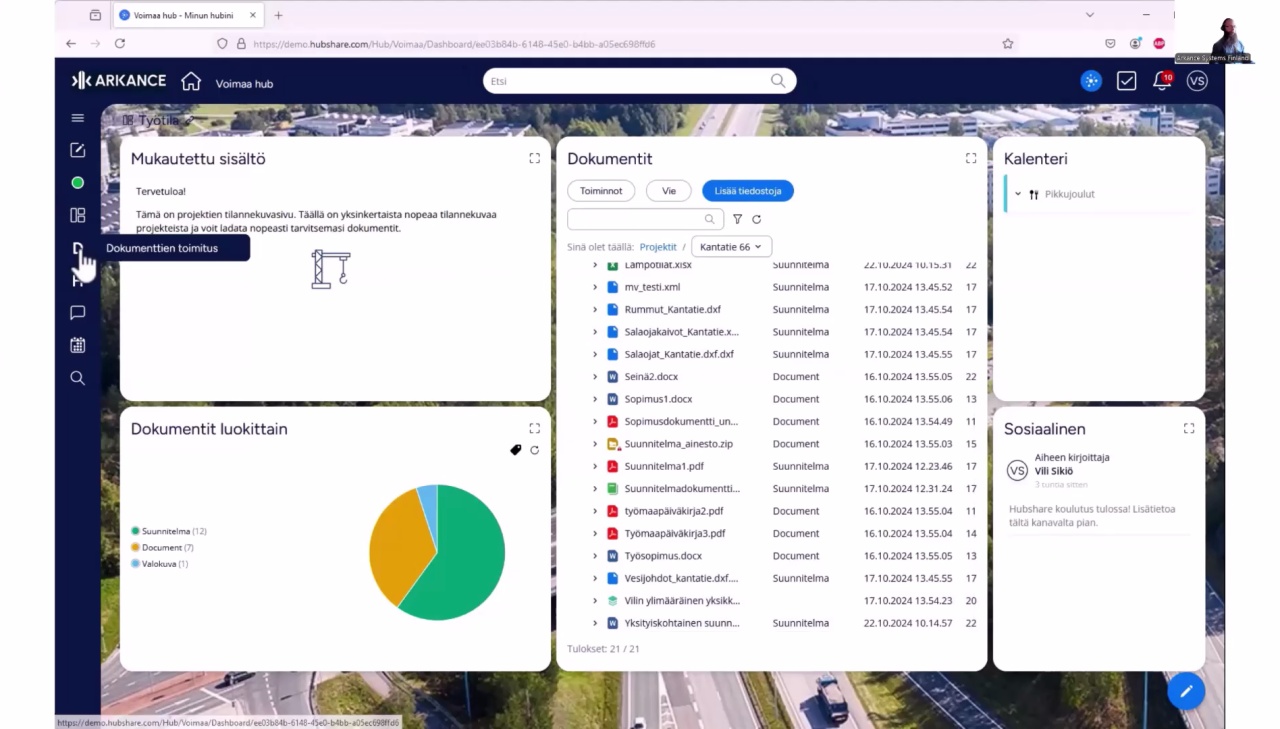Open the Kantatie 66 dropdown

[731, 246]
